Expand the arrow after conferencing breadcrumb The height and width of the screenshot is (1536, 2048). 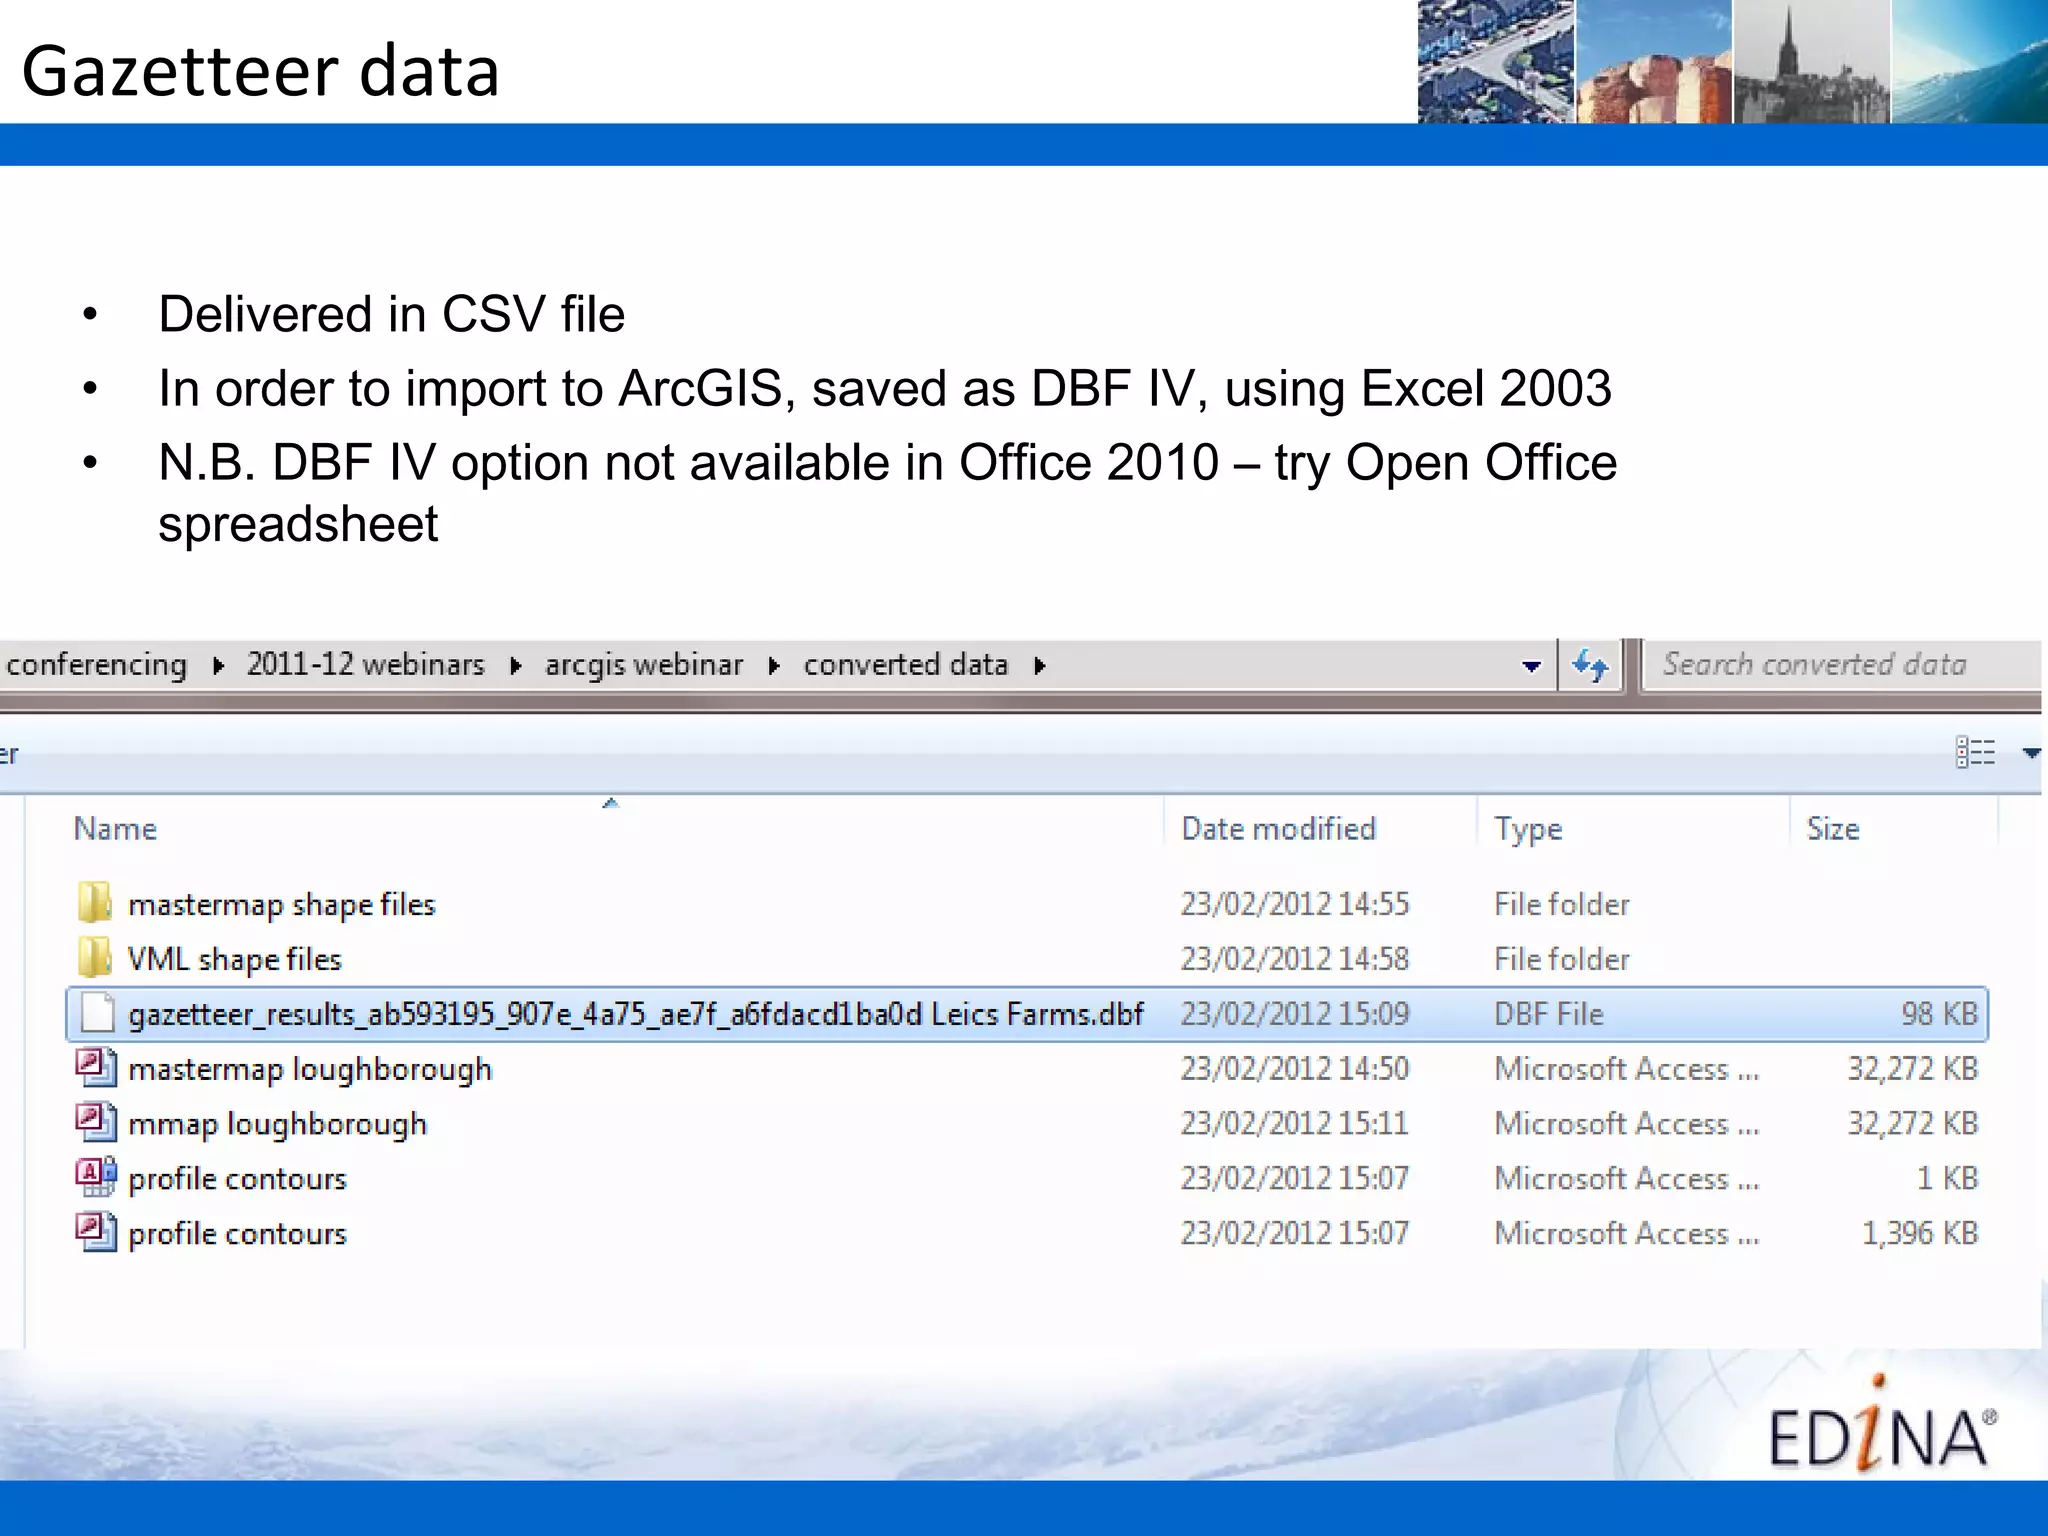pyautogui.click(x=218, y=666)
